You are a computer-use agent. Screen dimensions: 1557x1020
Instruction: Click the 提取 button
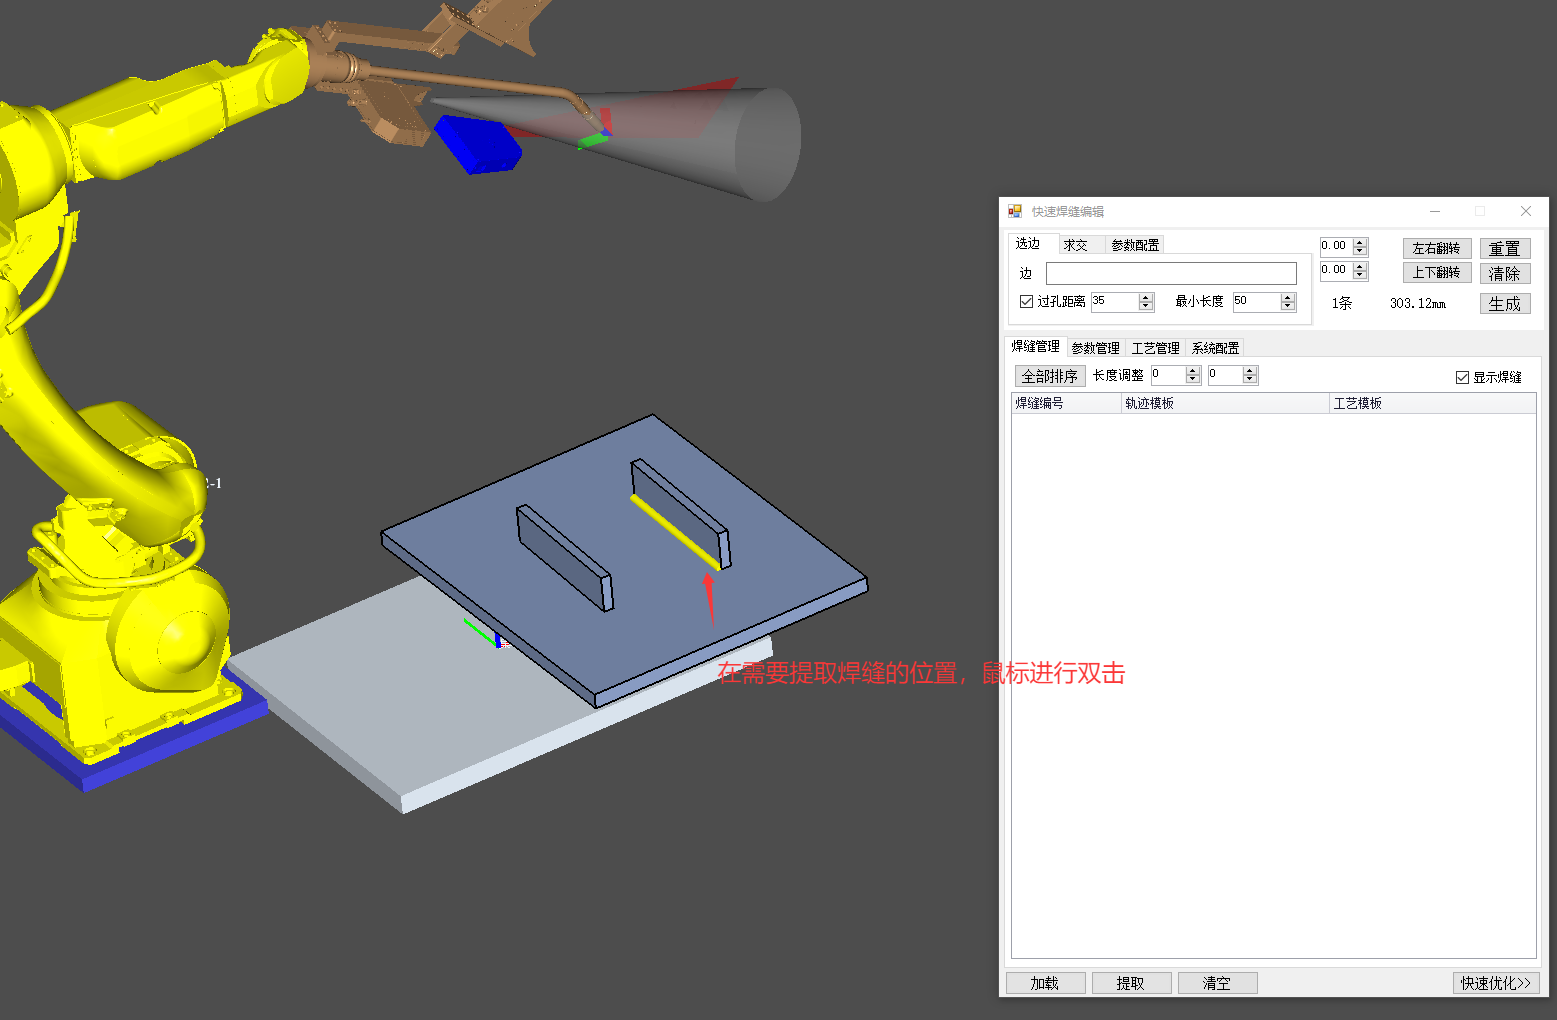pos(1130,983)
